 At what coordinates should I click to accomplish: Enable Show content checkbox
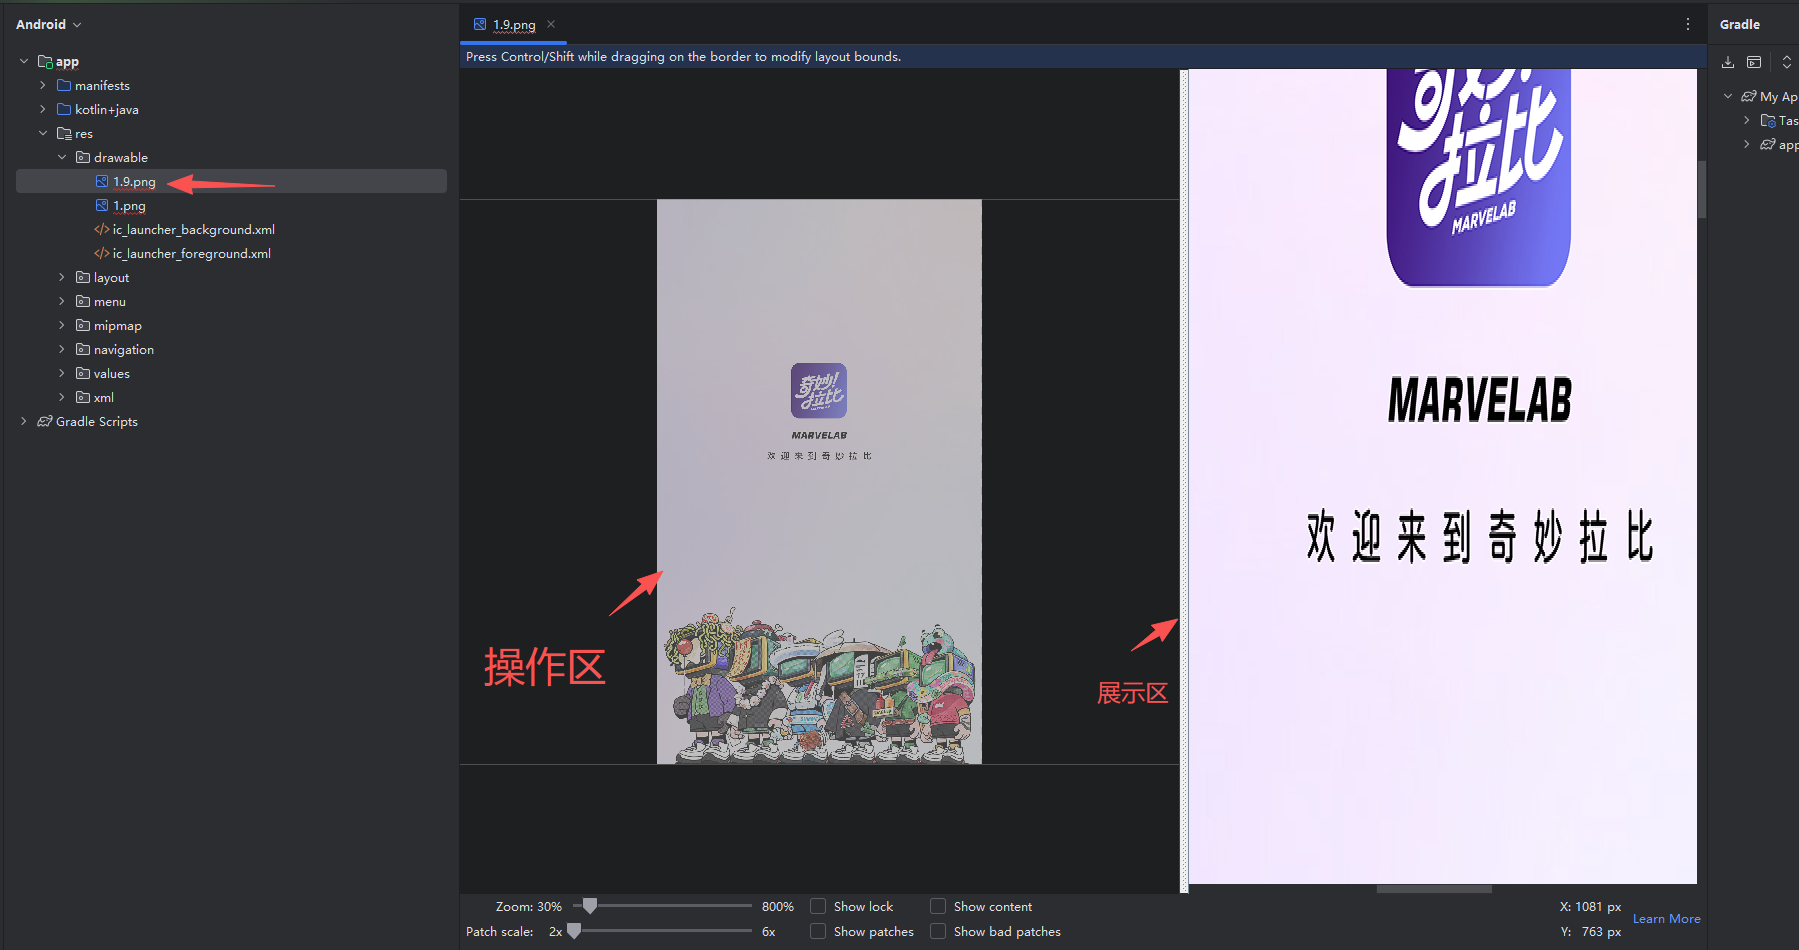point(938,906)
